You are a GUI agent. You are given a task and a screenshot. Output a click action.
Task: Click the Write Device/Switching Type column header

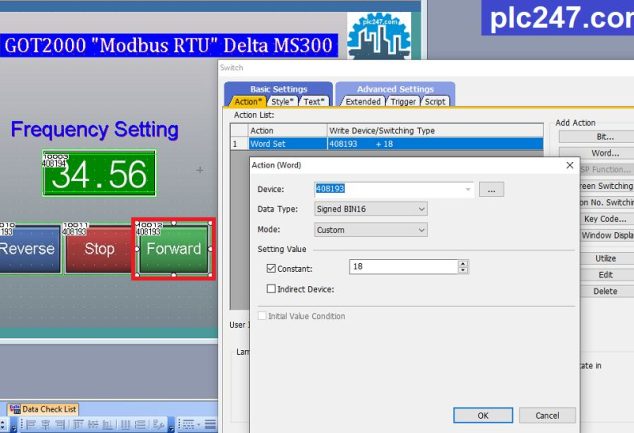pos(435,131)
